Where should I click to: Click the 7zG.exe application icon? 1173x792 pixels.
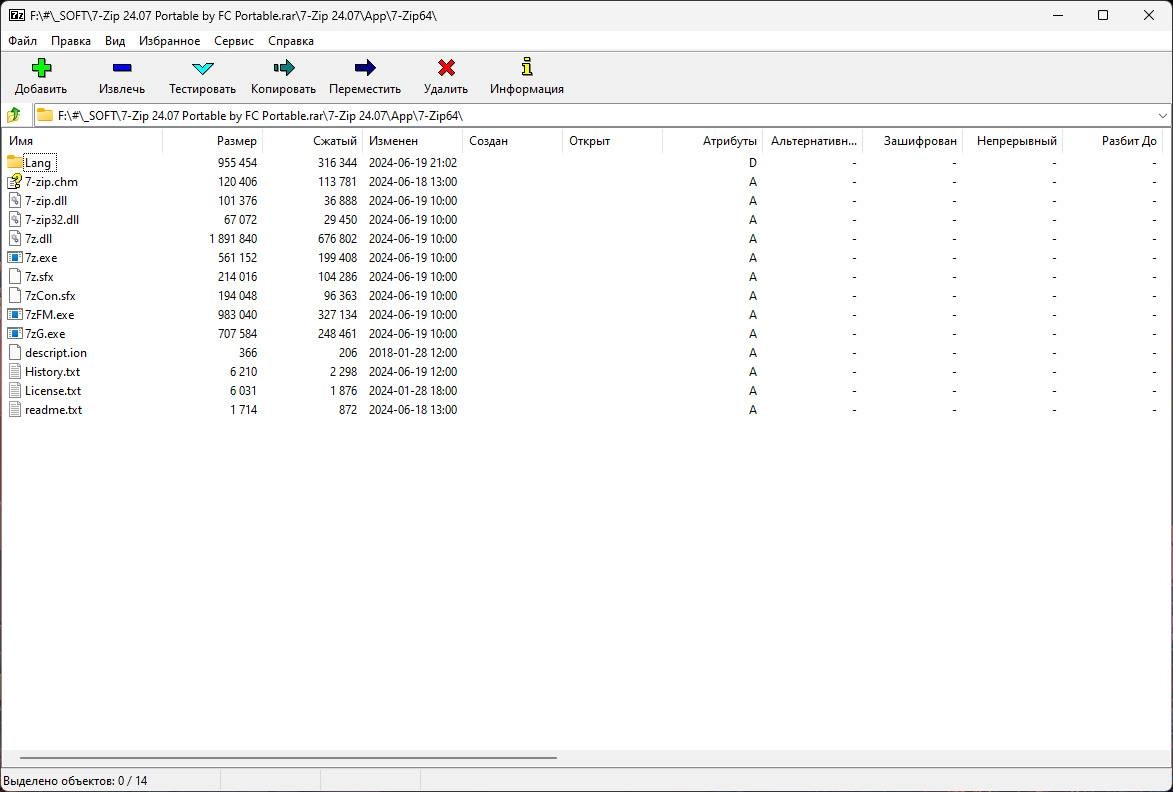(x=14, y=334)
